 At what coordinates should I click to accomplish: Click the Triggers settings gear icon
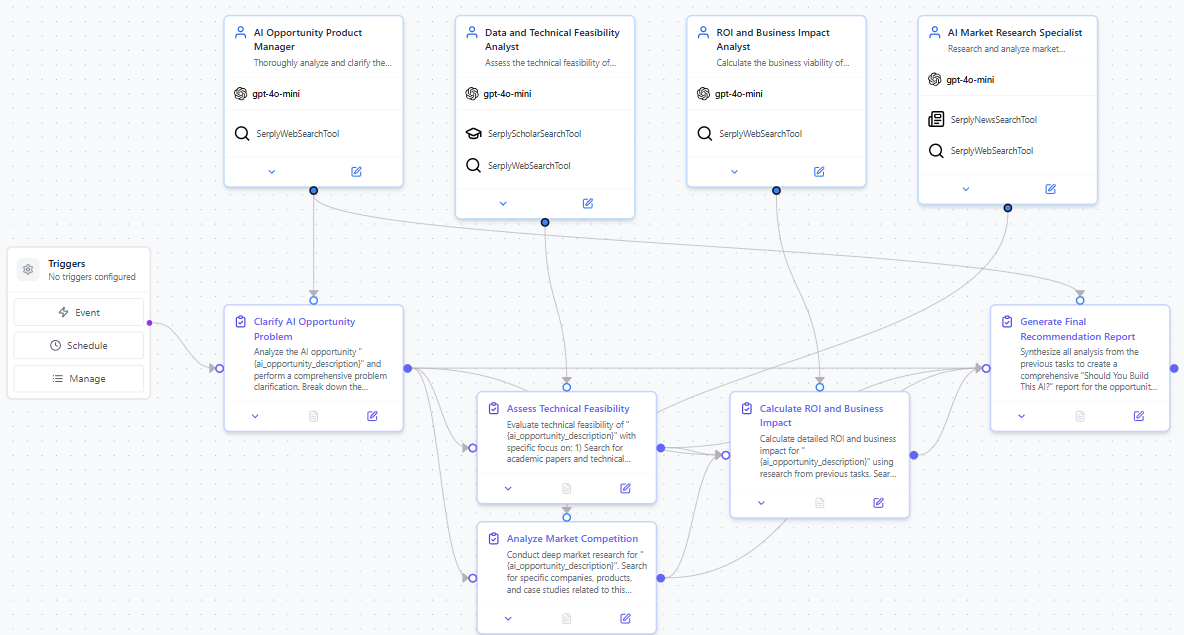[28, 270]
